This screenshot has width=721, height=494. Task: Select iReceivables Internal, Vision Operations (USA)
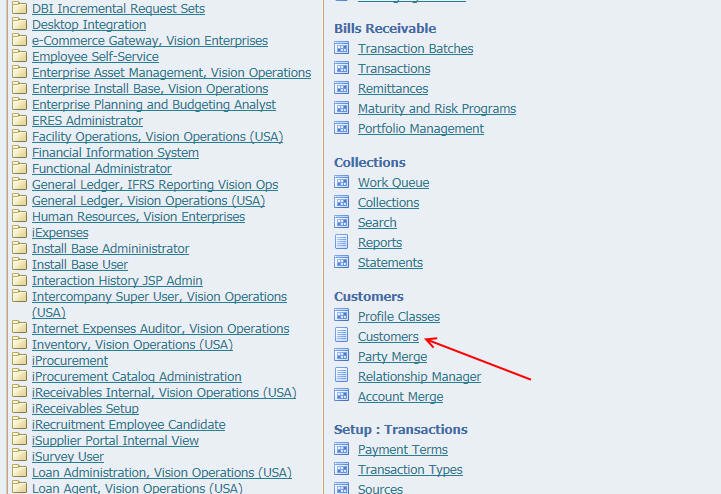[x=164, y=393]
